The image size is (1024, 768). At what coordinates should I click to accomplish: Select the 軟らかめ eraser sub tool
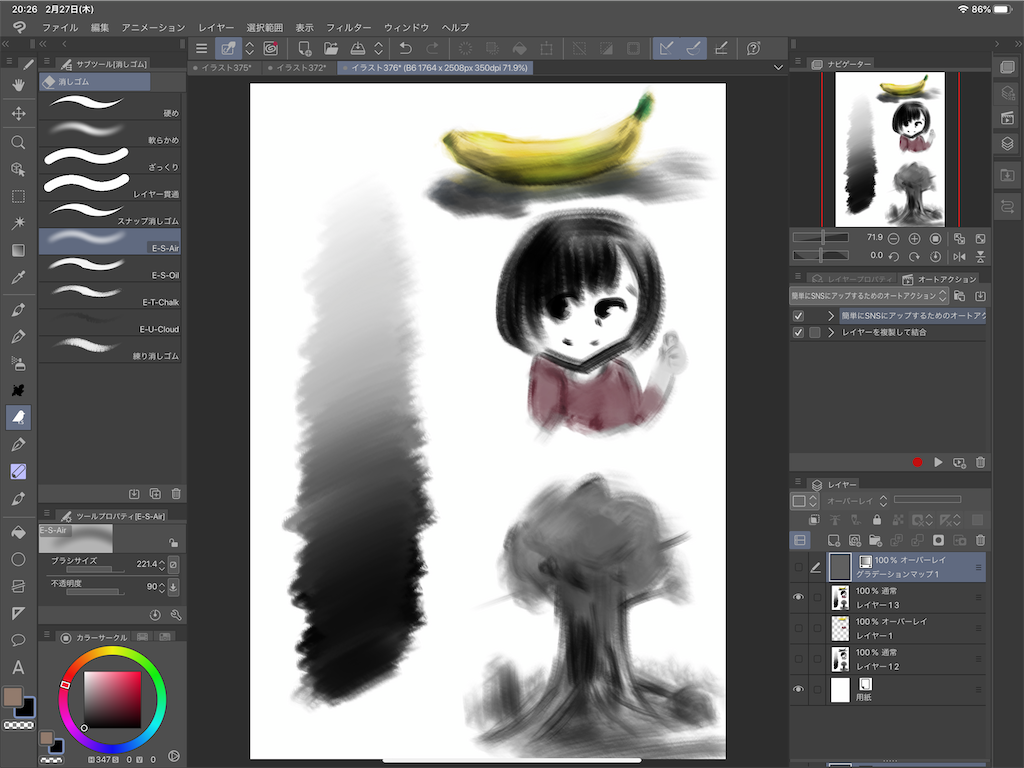coord(110,133)
